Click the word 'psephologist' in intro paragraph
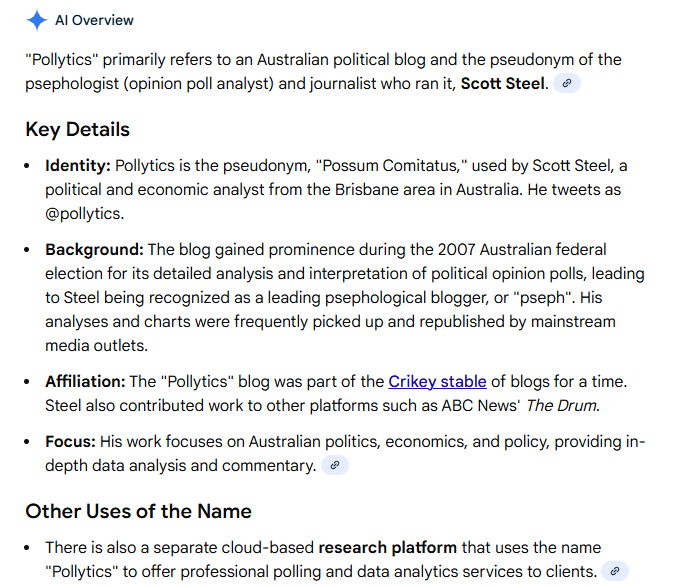This screenshot has height=586, width=675. pyautogui.click(x=71, y=84)
